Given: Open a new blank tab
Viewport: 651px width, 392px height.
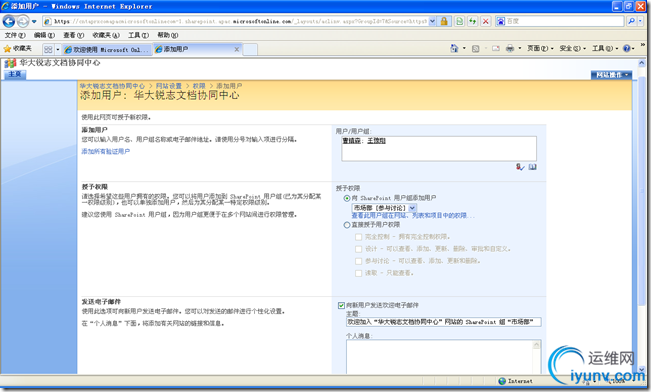Looking at the screenshot, I should click(x=250, y=49).
